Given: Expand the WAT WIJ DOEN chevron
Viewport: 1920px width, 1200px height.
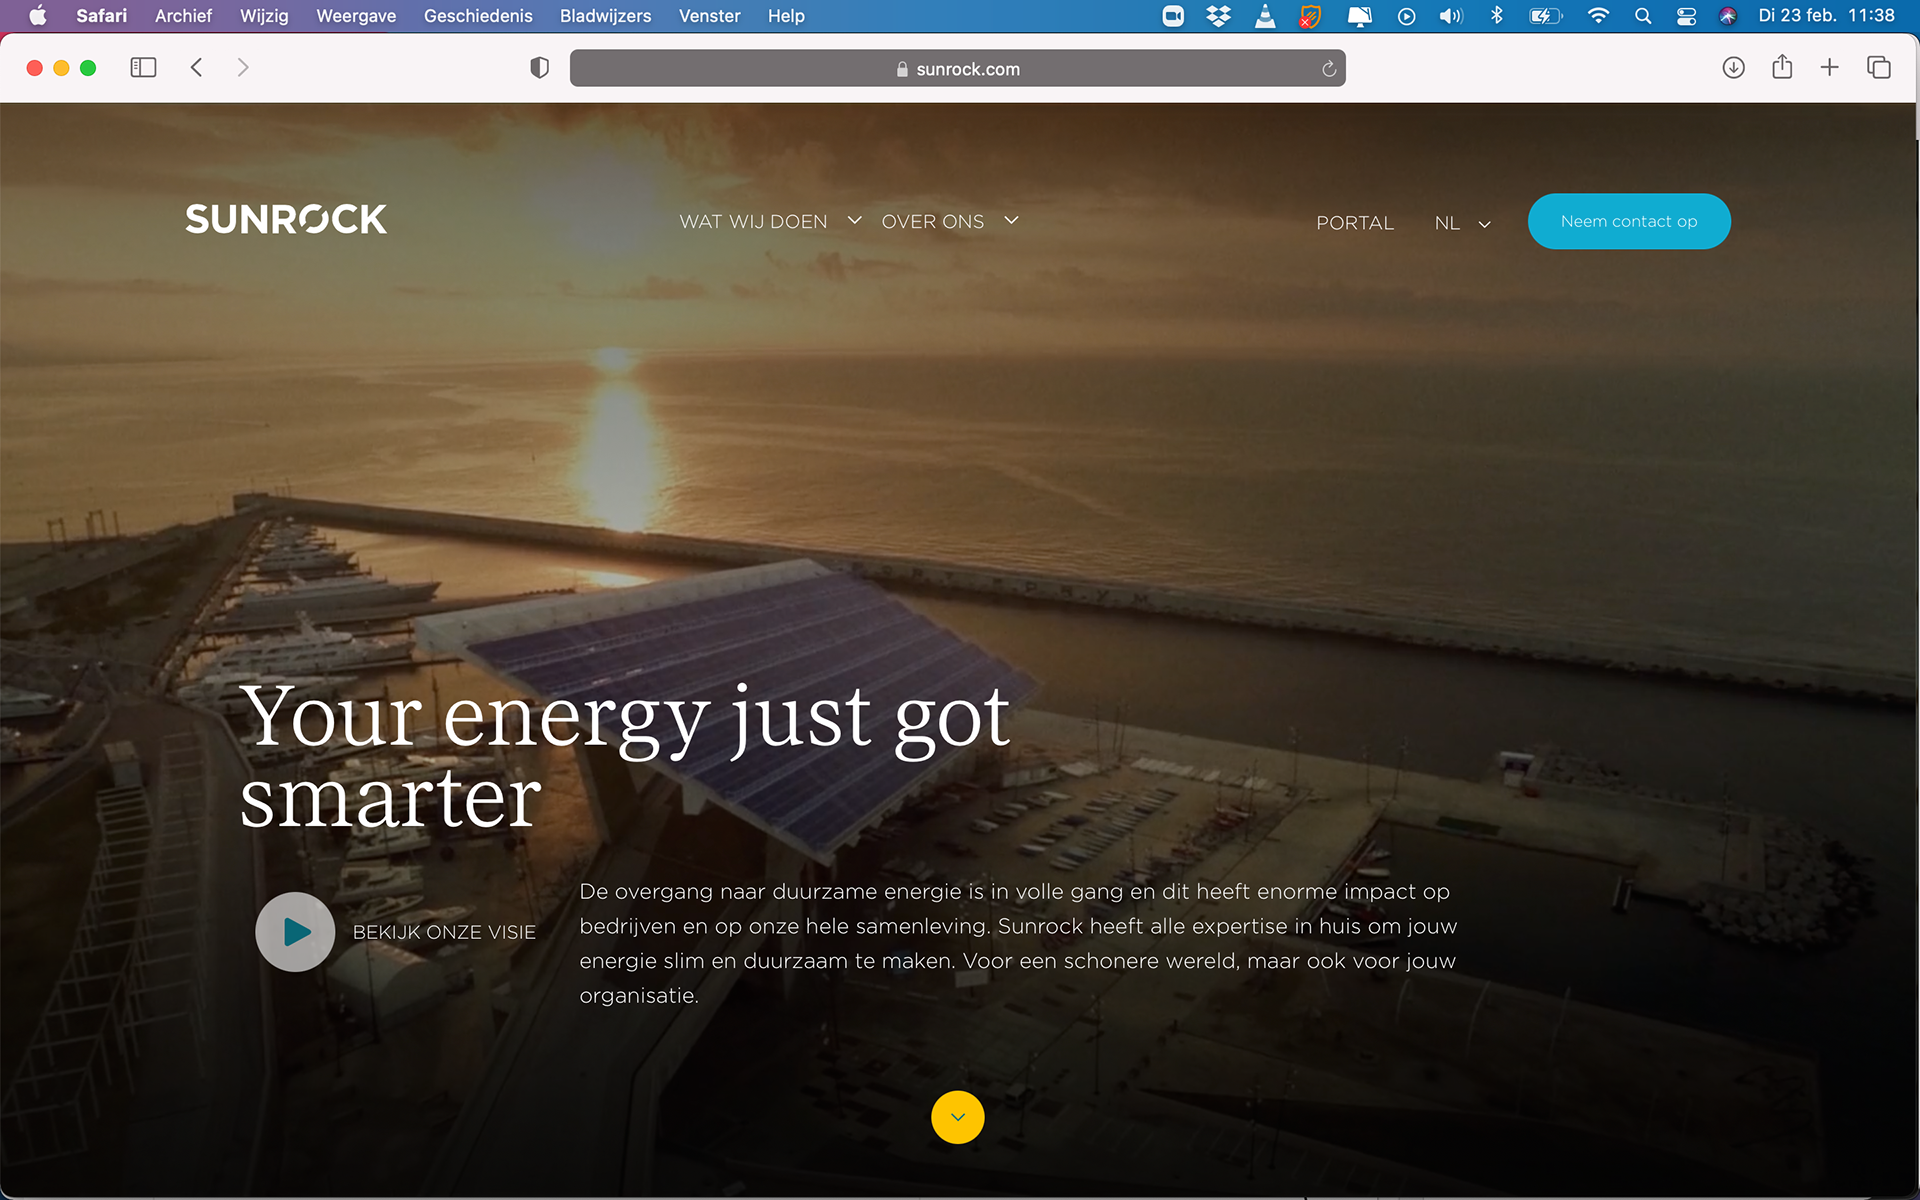Looking at the screenshot, I should tap(854, 220).
